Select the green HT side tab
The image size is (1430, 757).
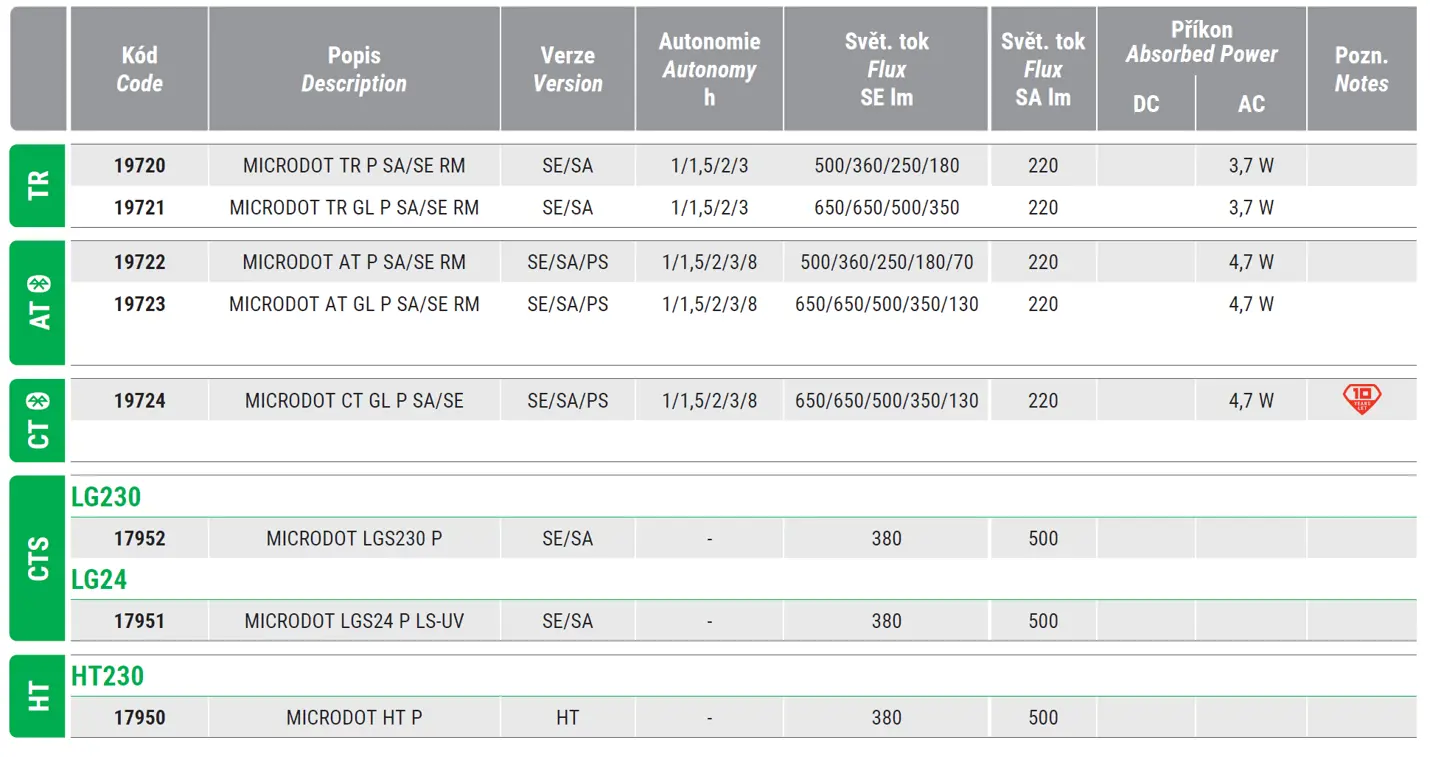coord(38,696)
